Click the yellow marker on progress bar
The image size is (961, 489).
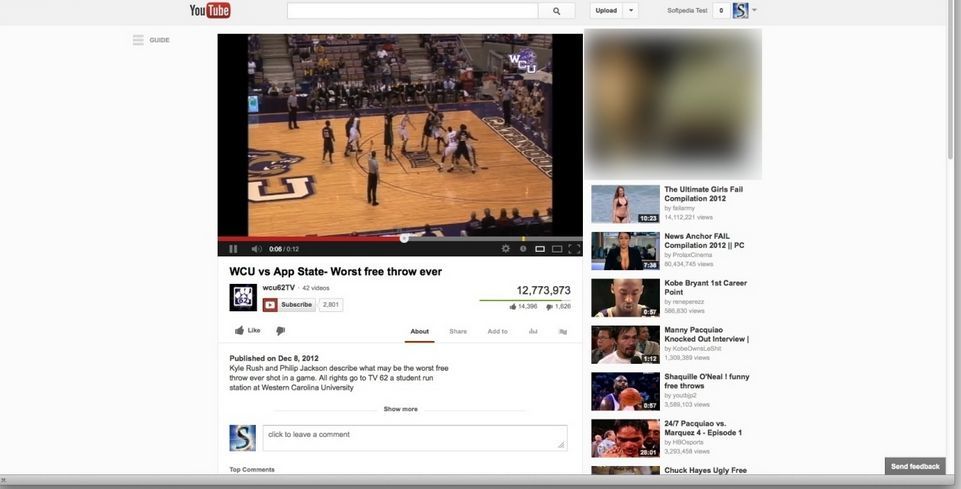(523, 238)
